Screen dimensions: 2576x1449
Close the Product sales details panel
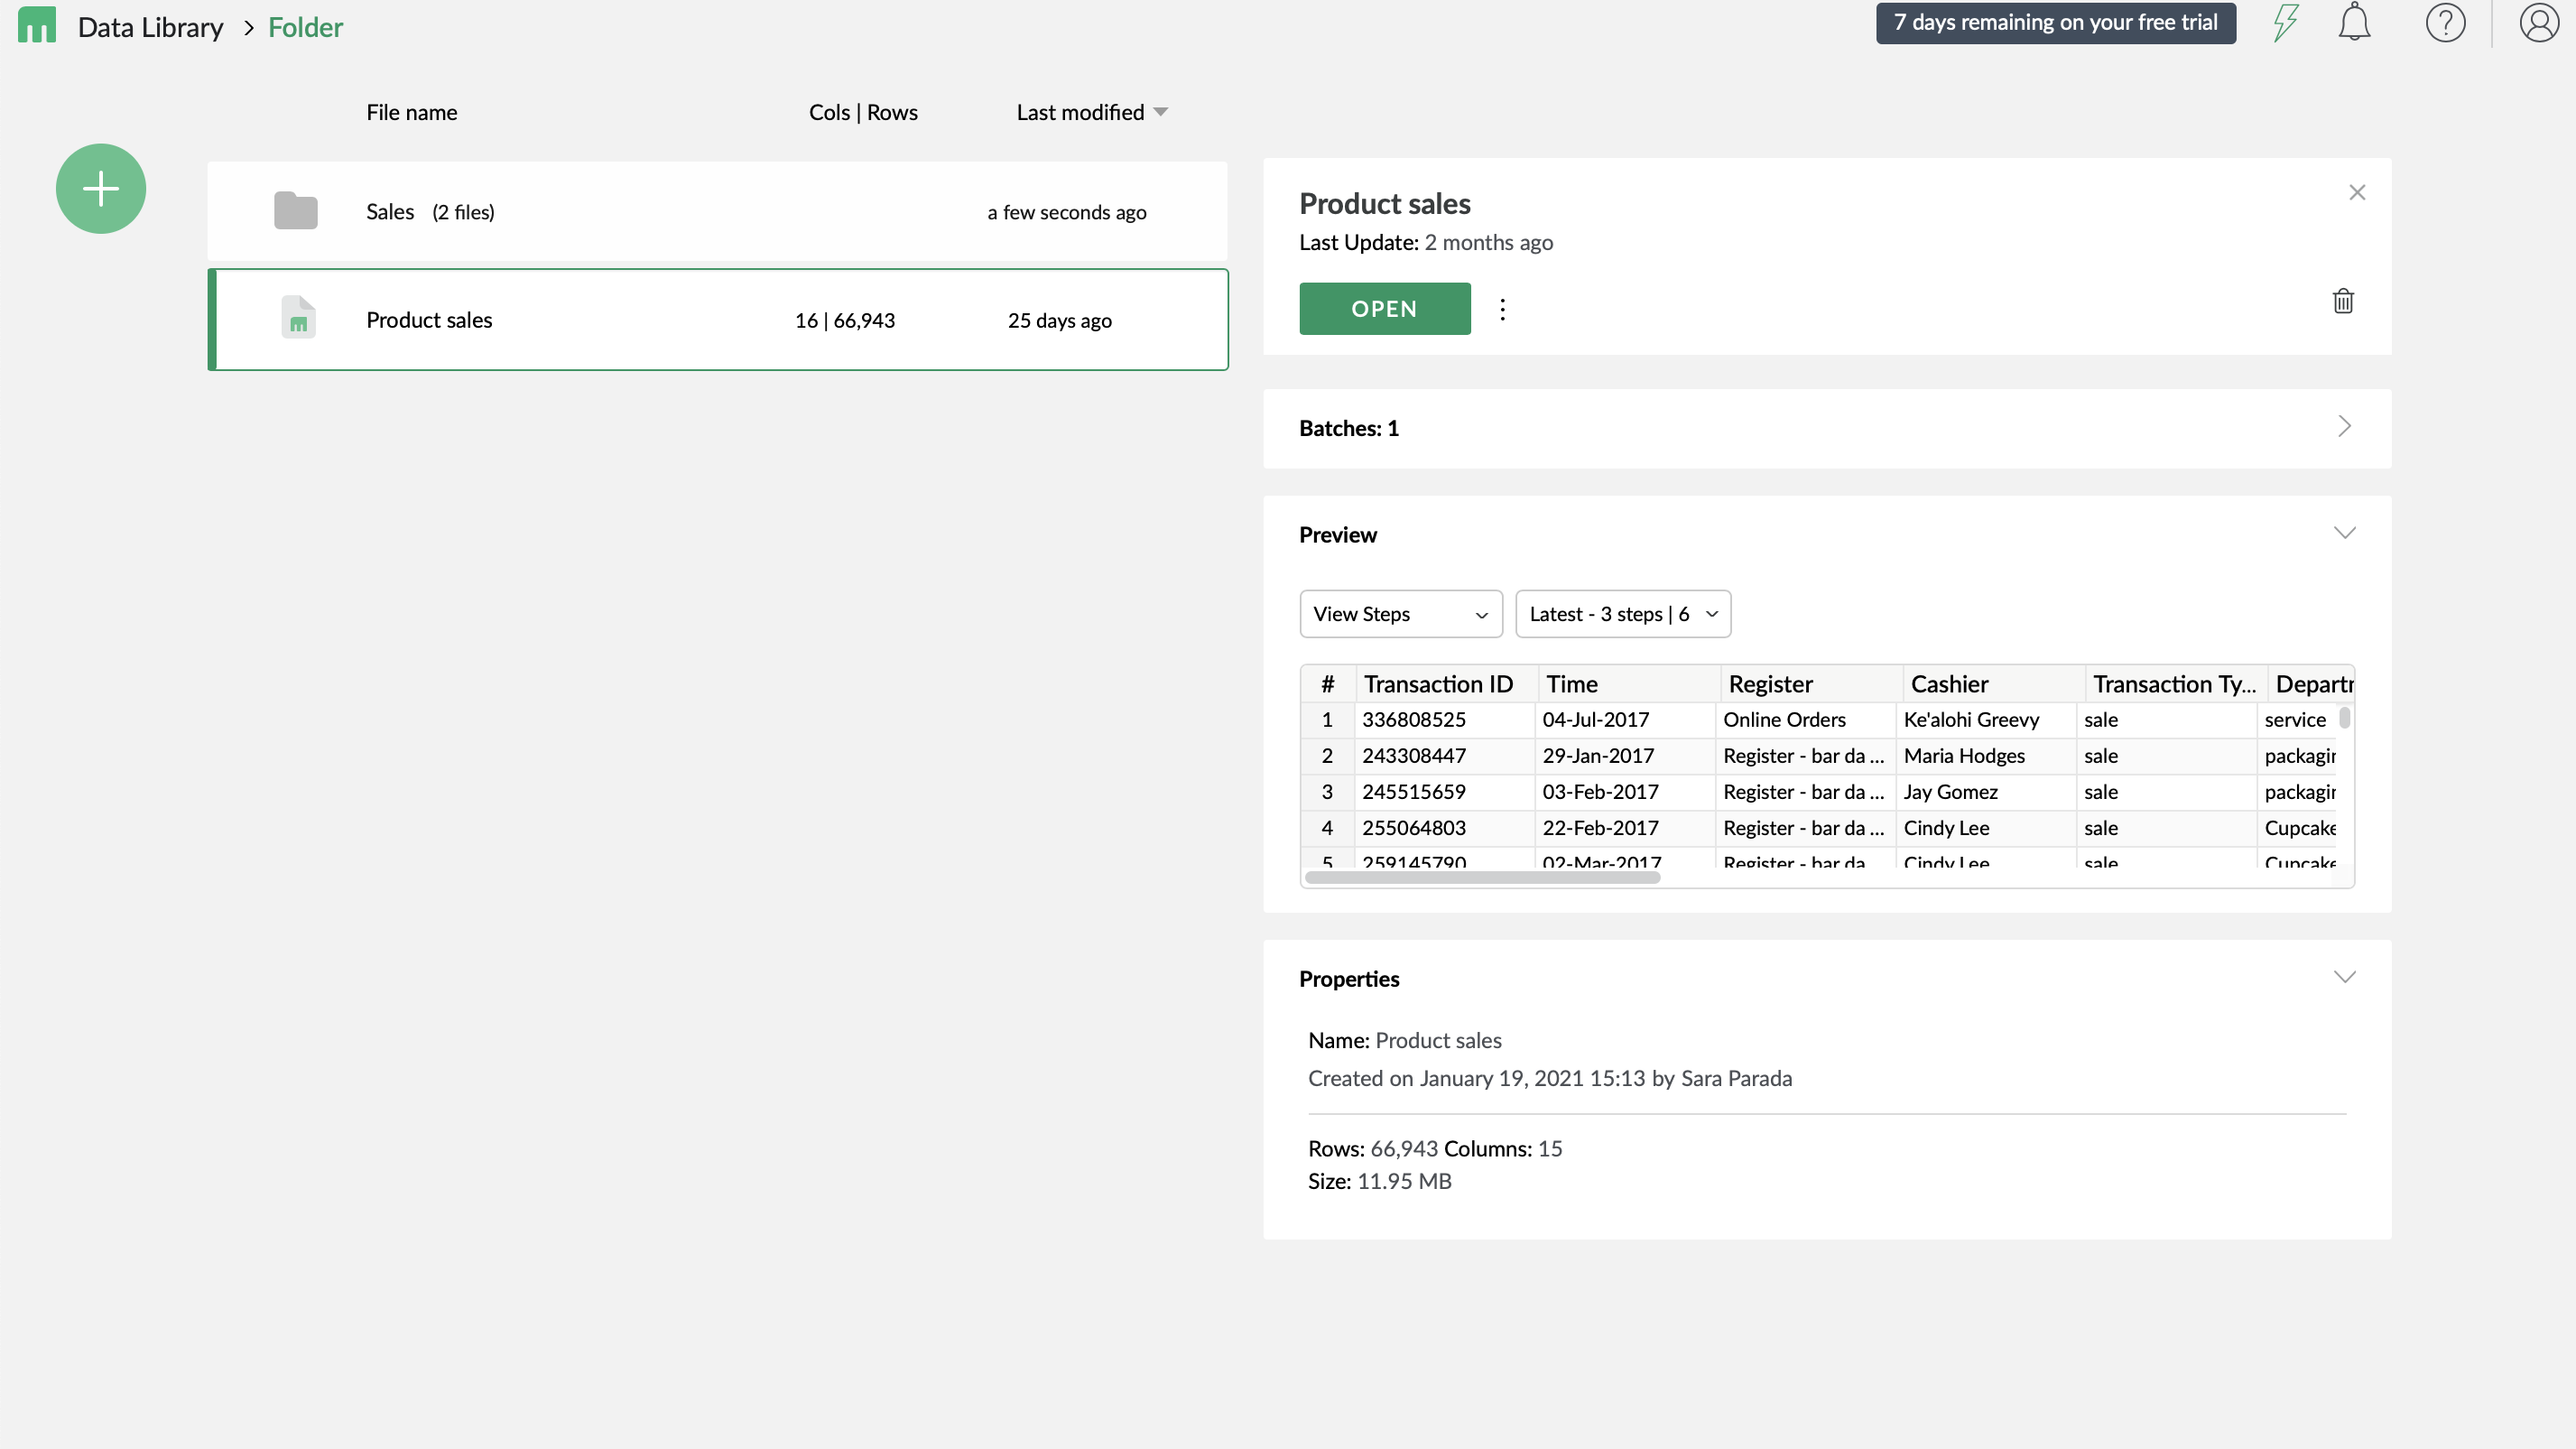click(x=2357, y=192)
